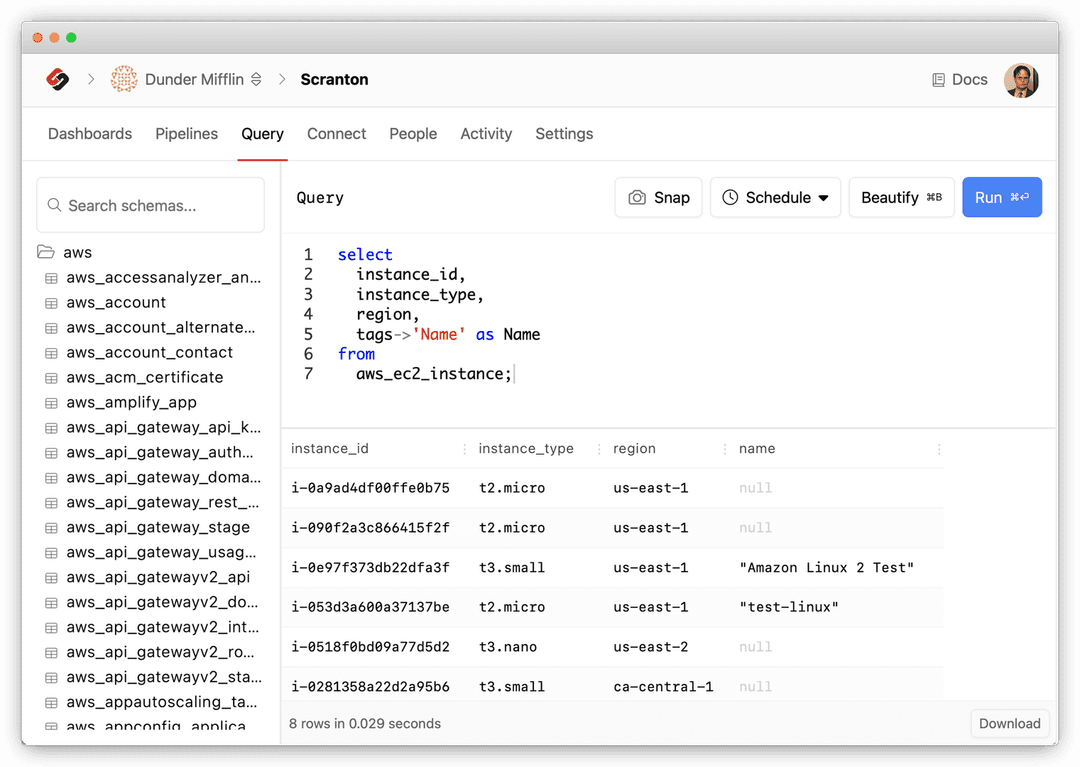The width and height of the screenshot is (1080, 767).
Task: Click the table icon beside aws_acm_certificate
Action: click(x=51, y=377)
